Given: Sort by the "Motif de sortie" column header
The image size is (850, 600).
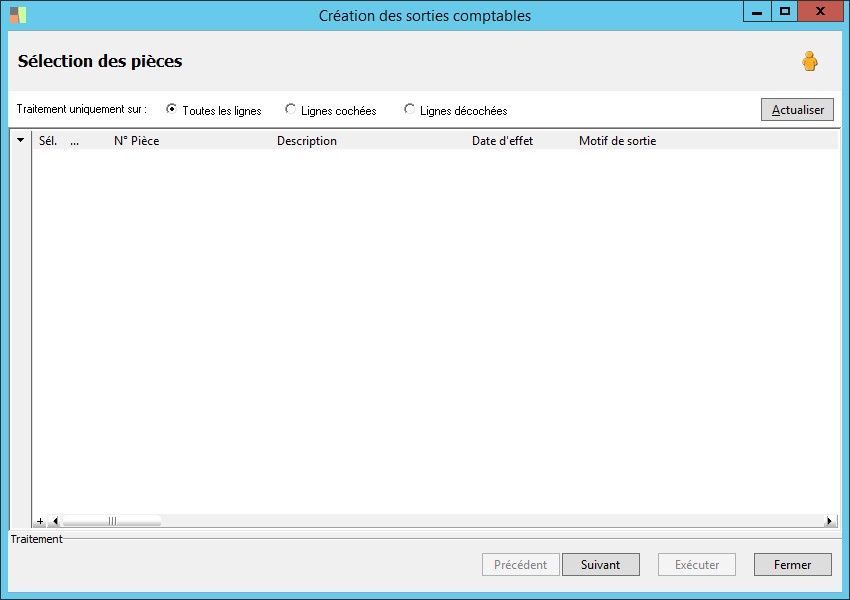Looking at the screenshot, I should 617,141.
